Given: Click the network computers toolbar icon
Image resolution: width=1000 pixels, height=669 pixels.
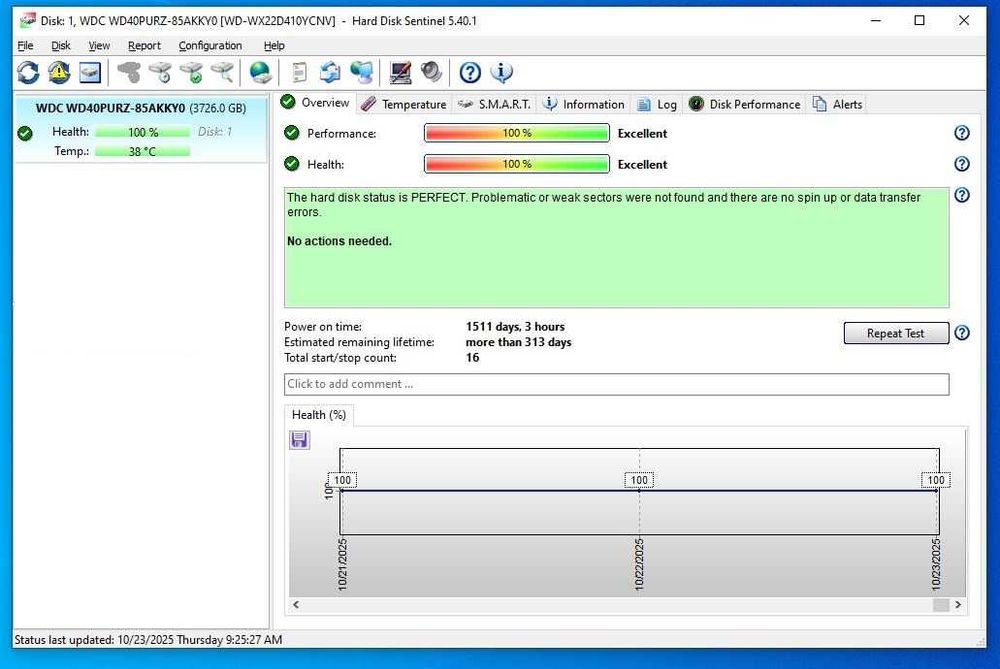Looking at the screenshot, I should click(362, 73).
